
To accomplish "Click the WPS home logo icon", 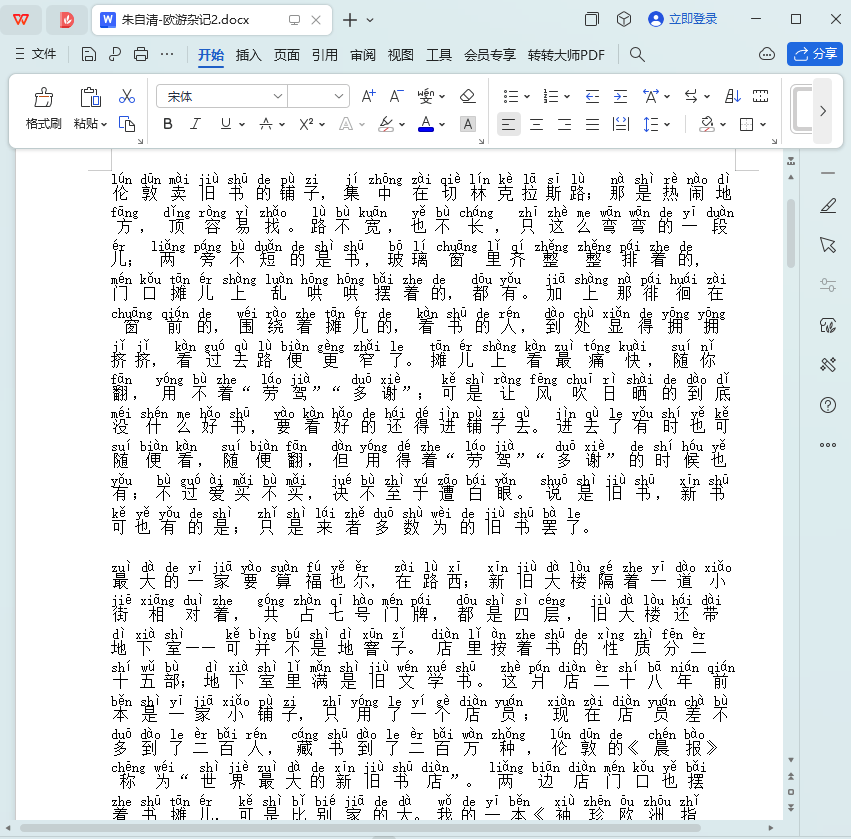I will tap(21, 20).
